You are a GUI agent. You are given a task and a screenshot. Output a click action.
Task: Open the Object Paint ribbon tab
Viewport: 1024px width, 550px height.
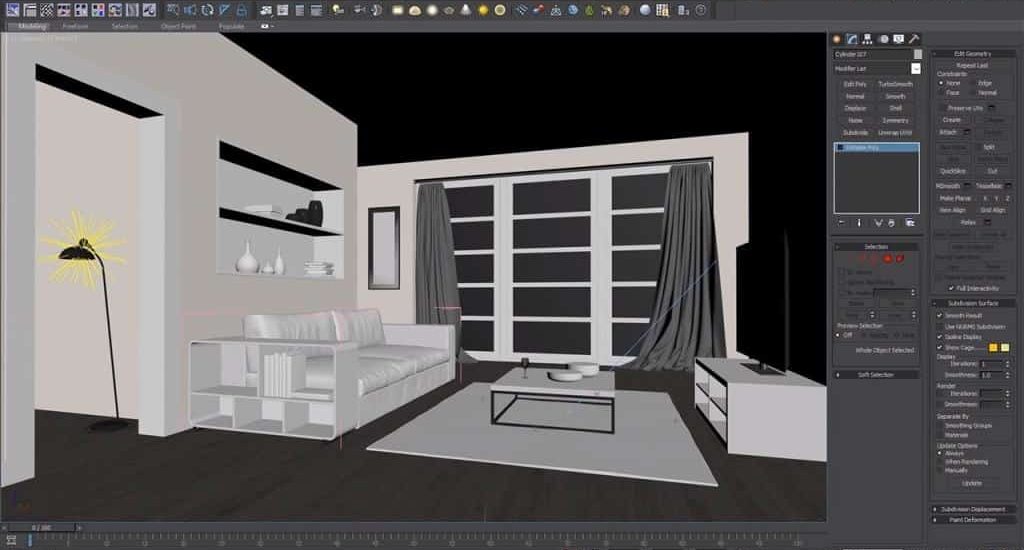coord(178,26)
